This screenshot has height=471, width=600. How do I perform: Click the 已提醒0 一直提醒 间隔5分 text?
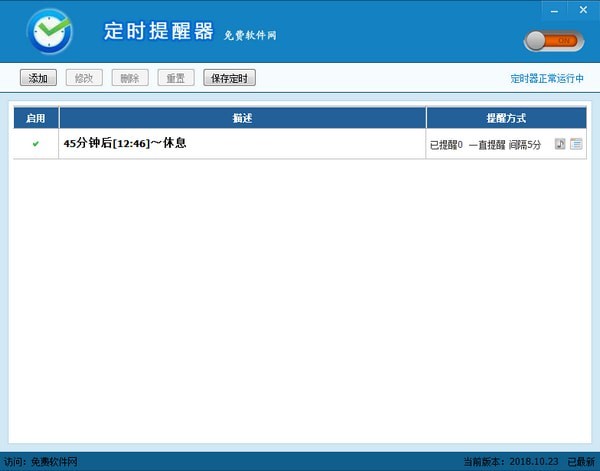485,145
